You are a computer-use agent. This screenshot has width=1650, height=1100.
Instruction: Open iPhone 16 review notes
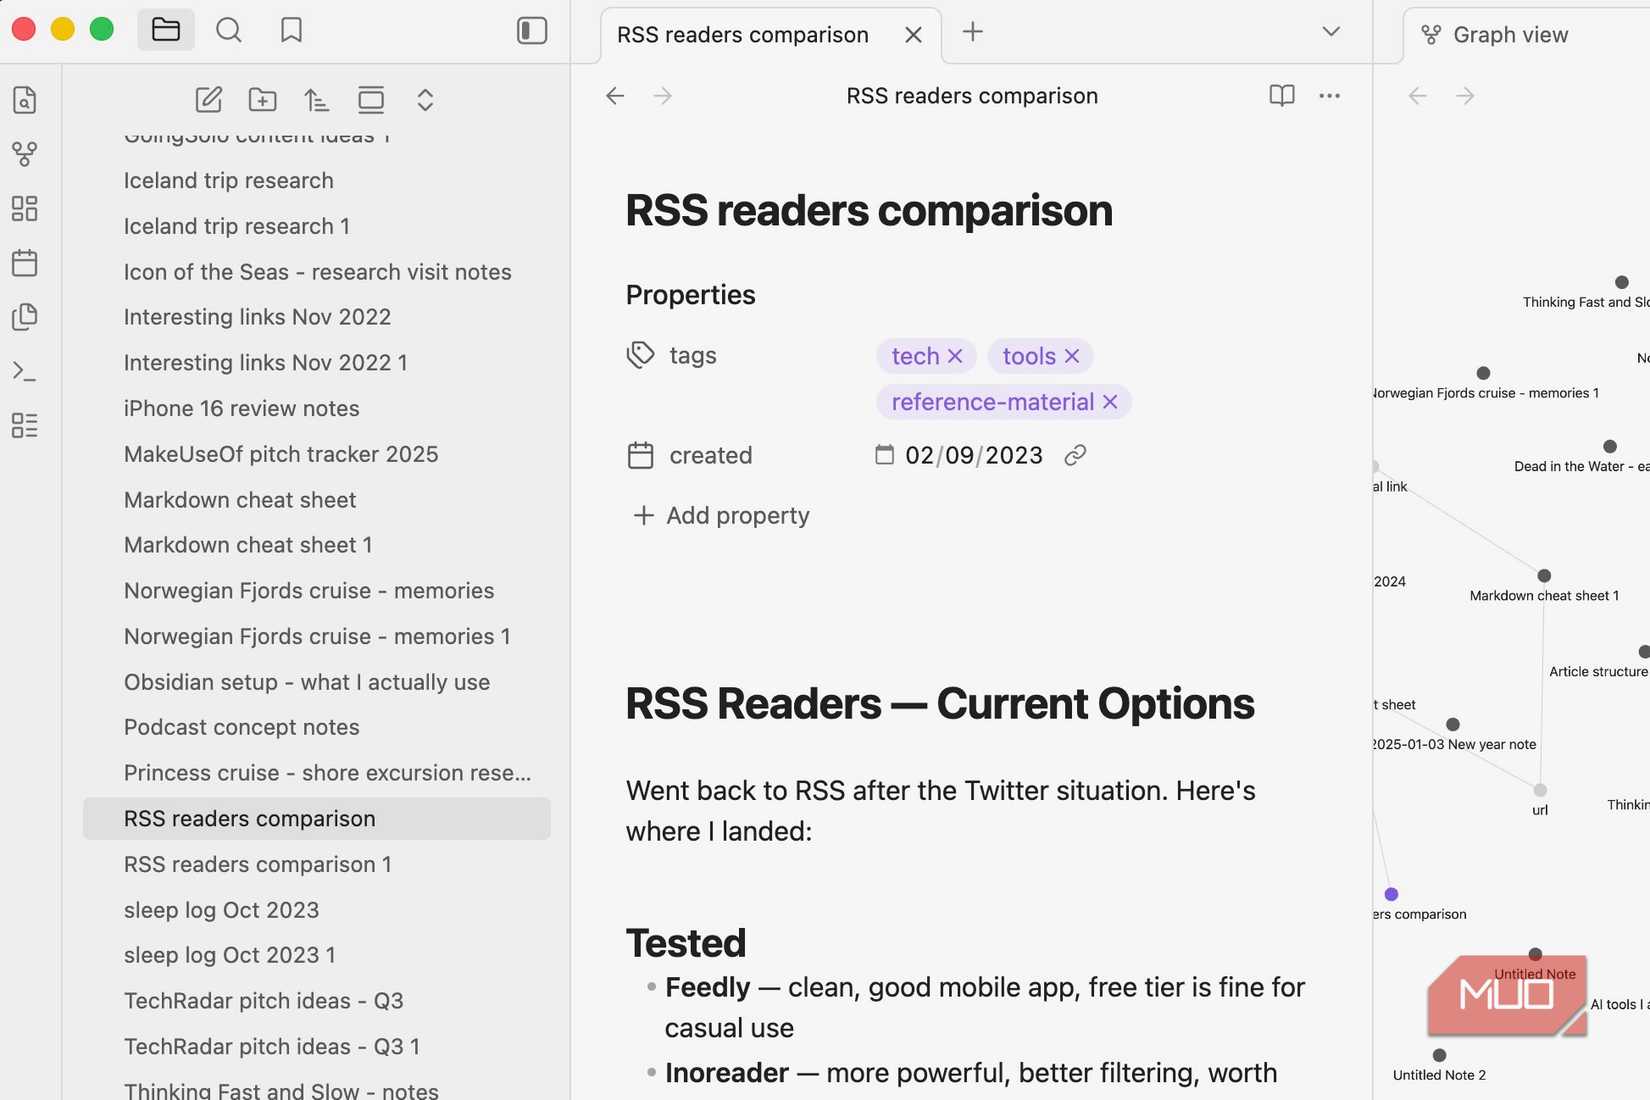242,408
